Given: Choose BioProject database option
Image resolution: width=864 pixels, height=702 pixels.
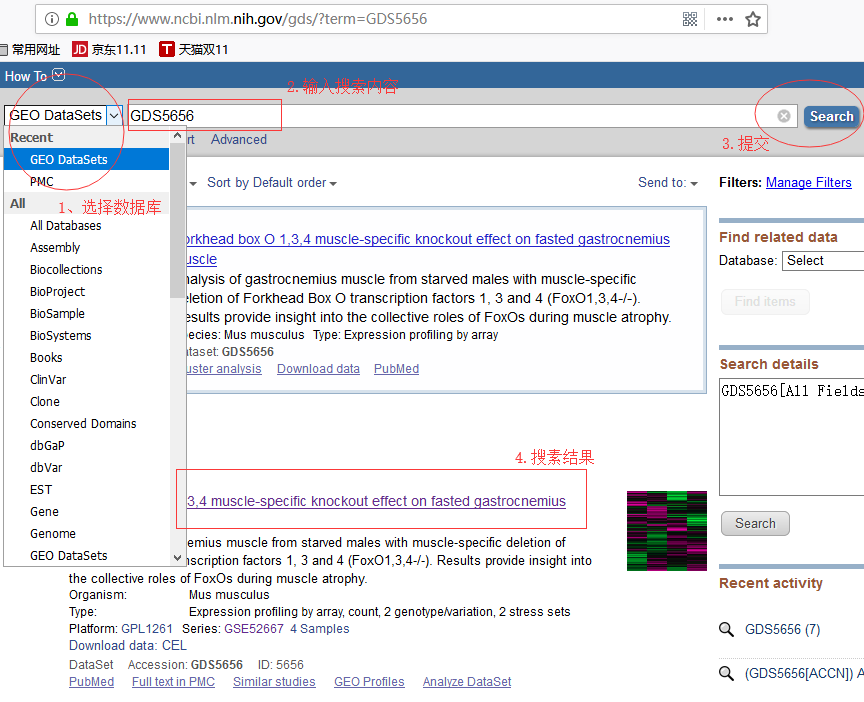Looking at the screenshot, I should pos(87,291).
